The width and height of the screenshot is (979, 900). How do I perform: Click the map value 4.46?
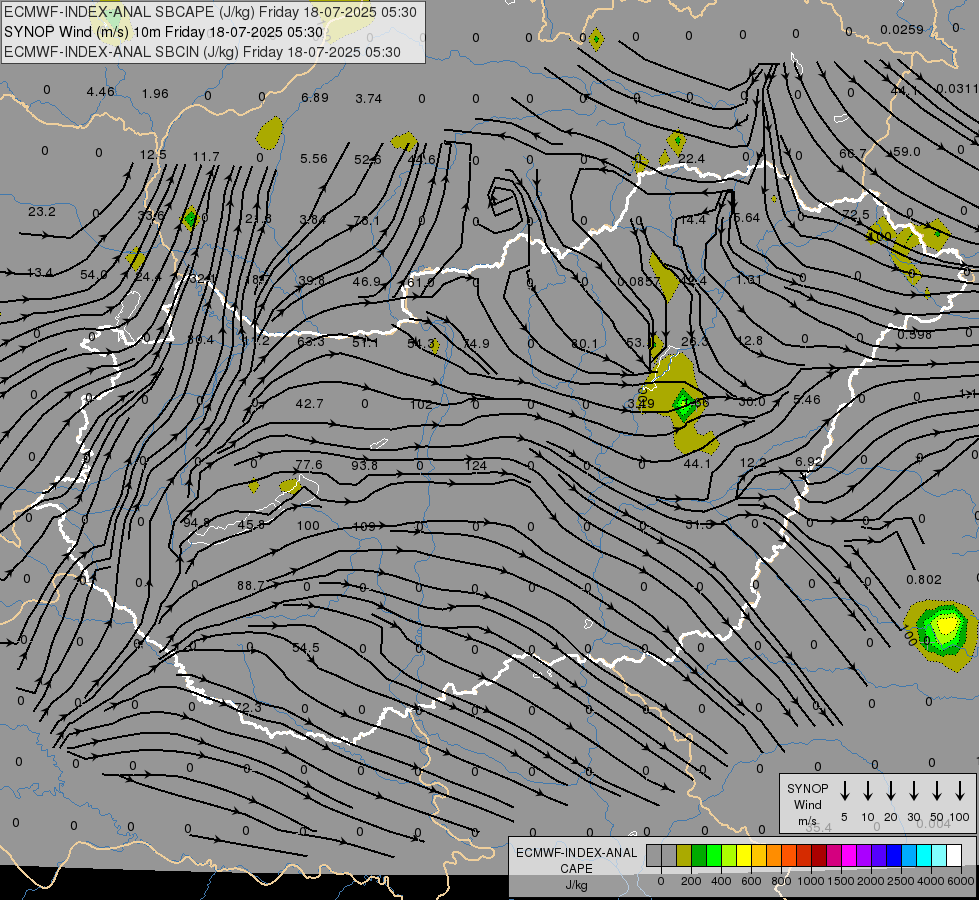(x=101, y=92)
